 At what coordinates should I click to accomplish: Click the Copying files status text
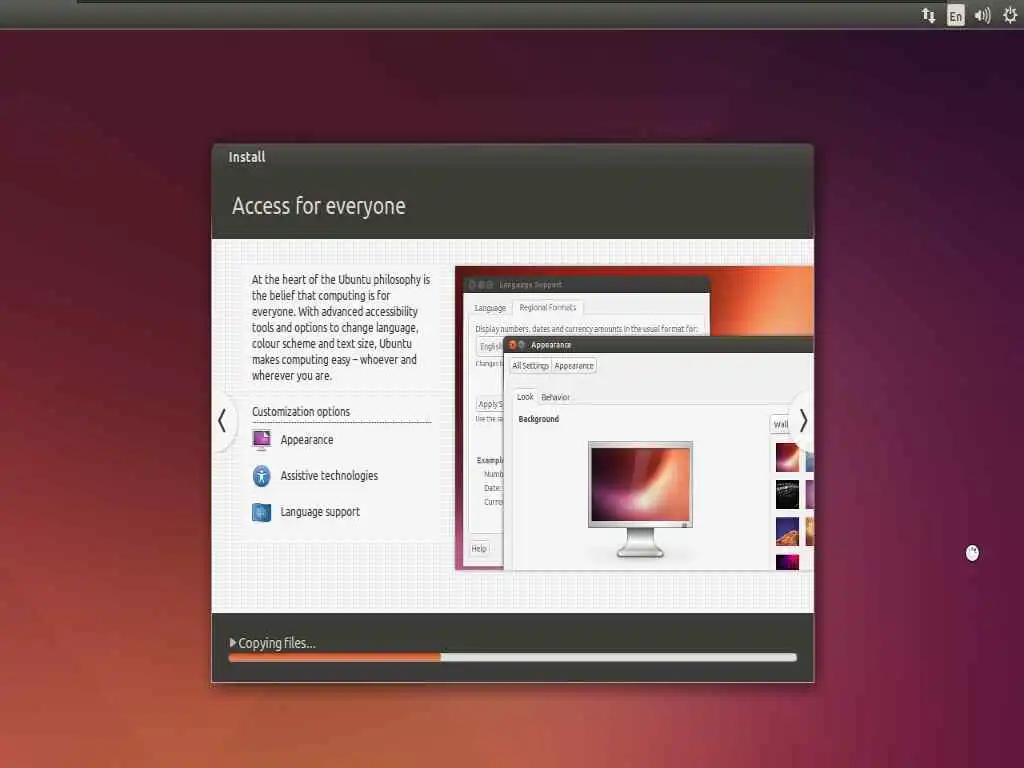[x=277, y=643]
